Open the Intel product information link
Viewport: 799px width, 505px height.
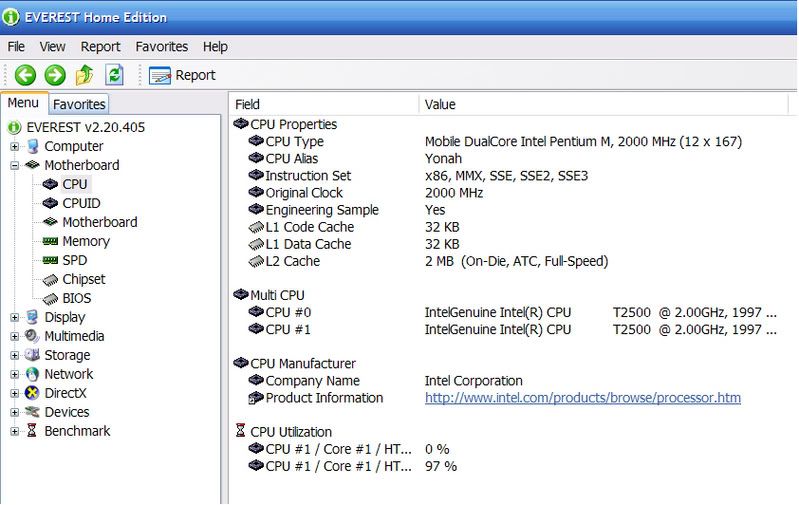583,398
